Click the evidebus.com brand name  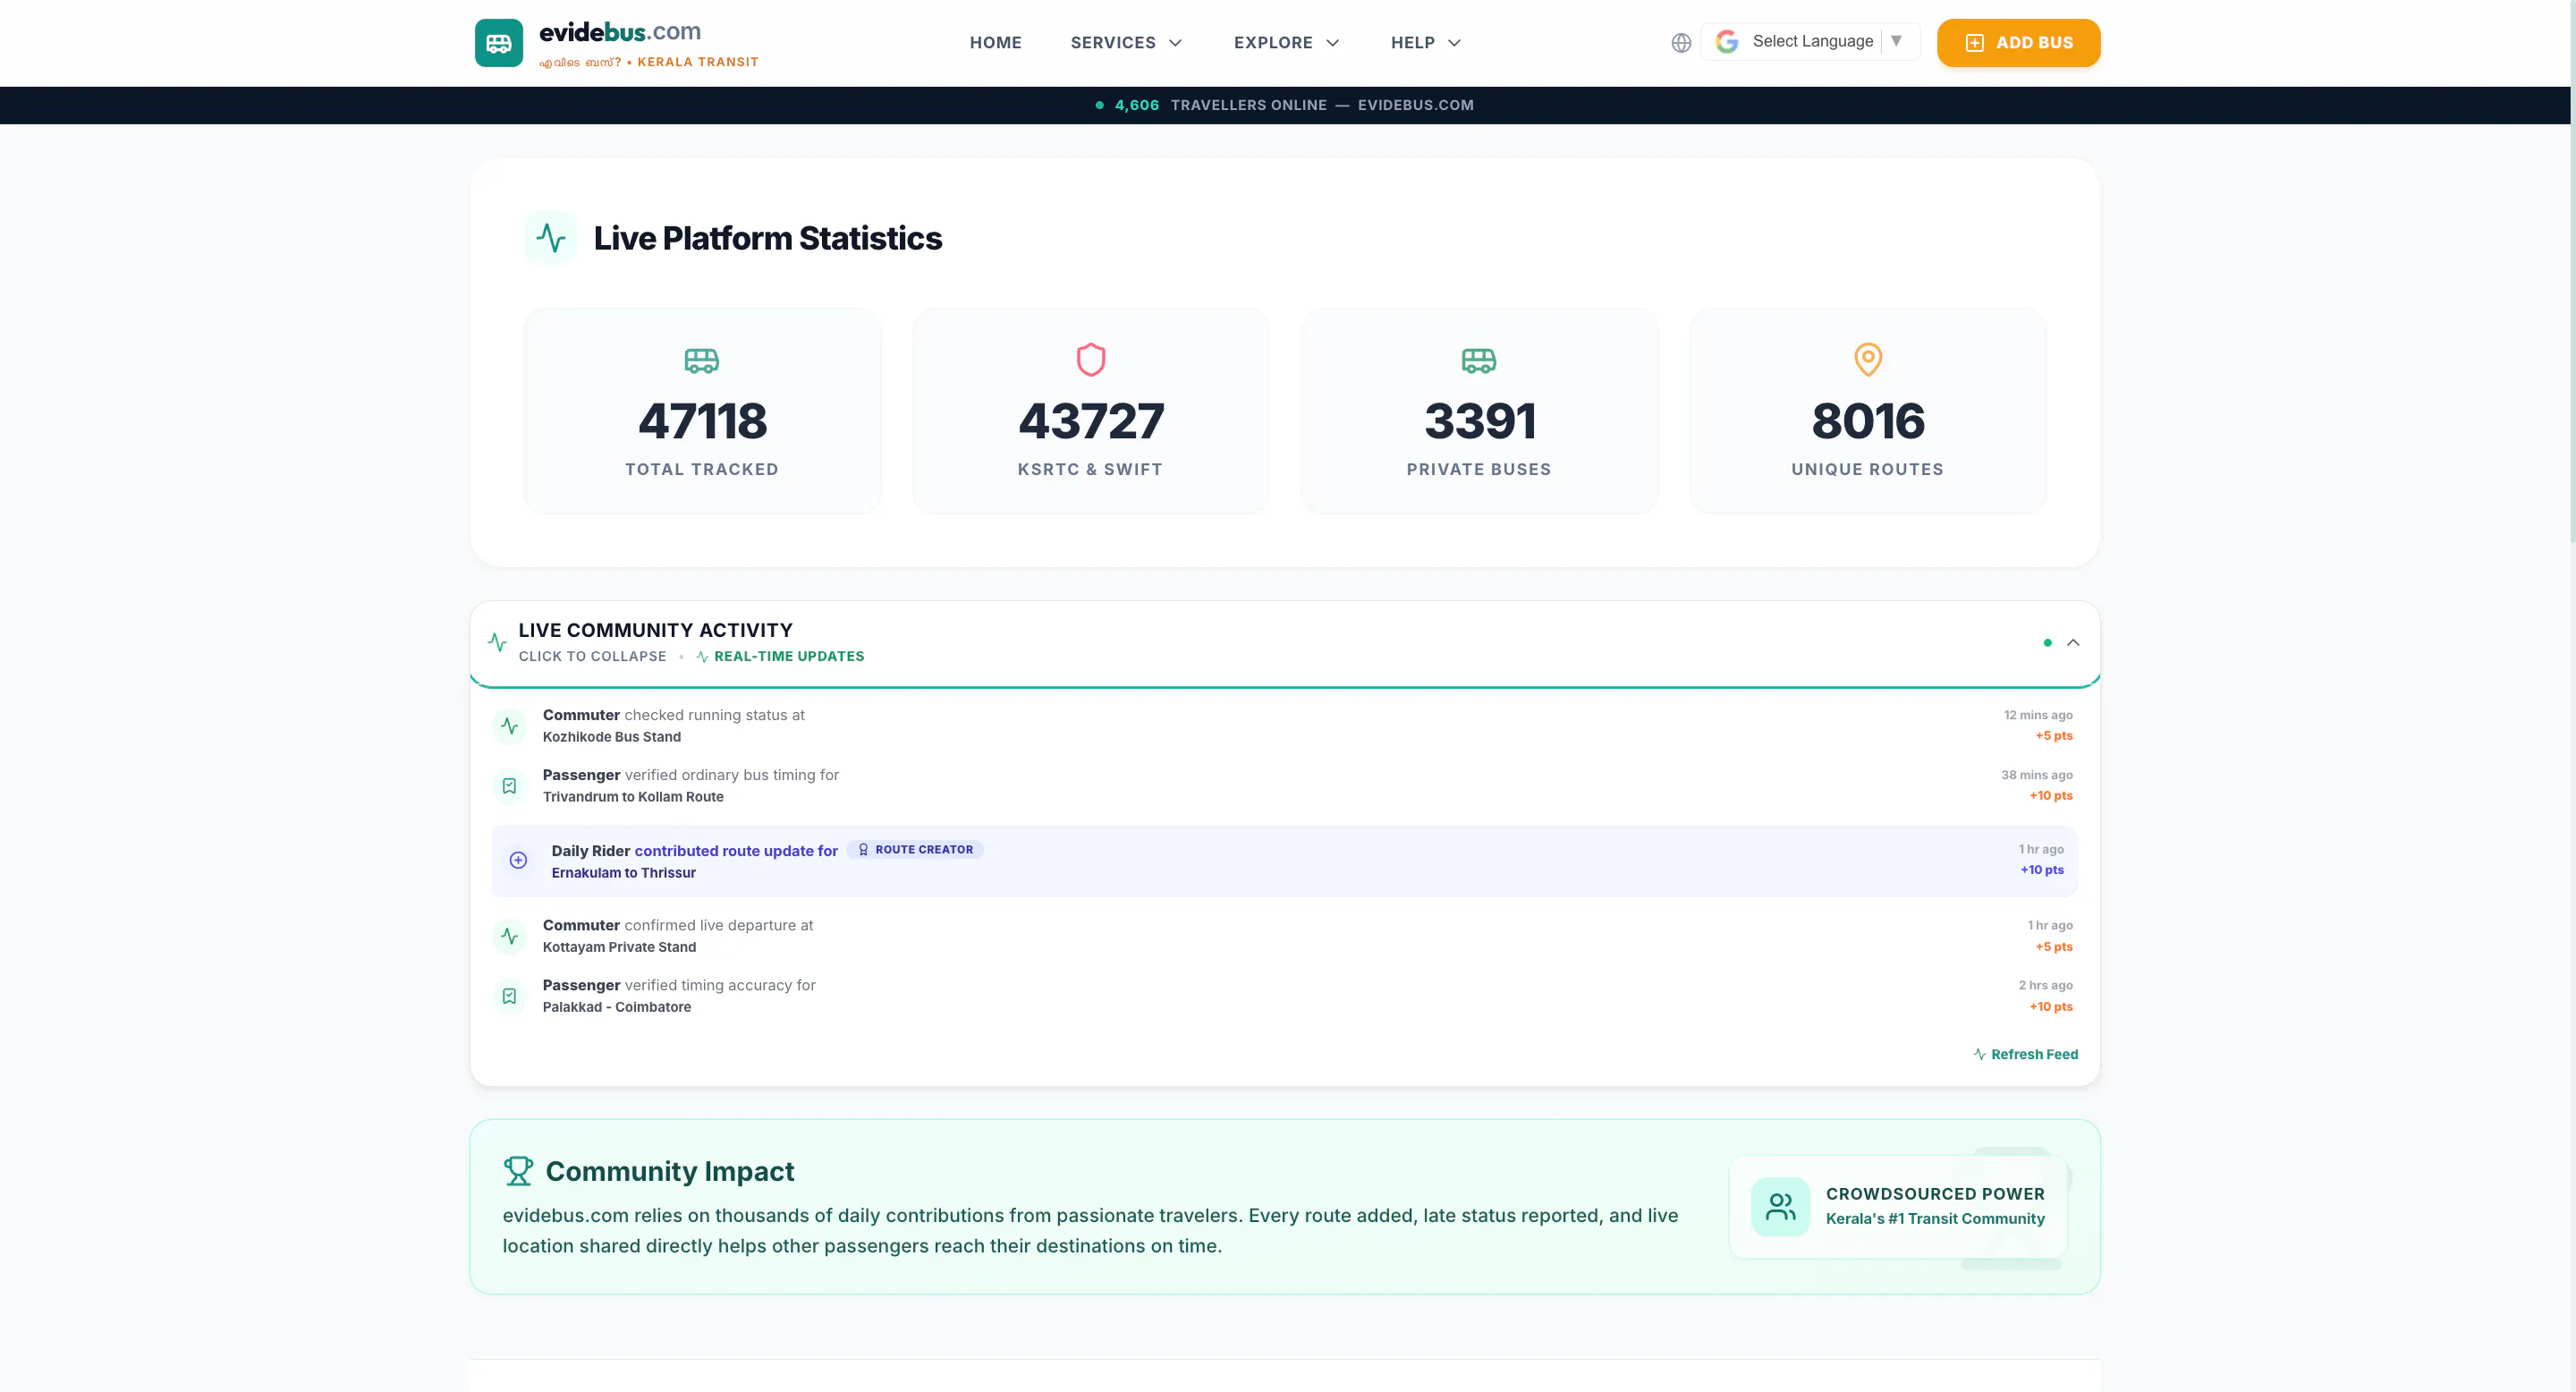coord(620,31)
